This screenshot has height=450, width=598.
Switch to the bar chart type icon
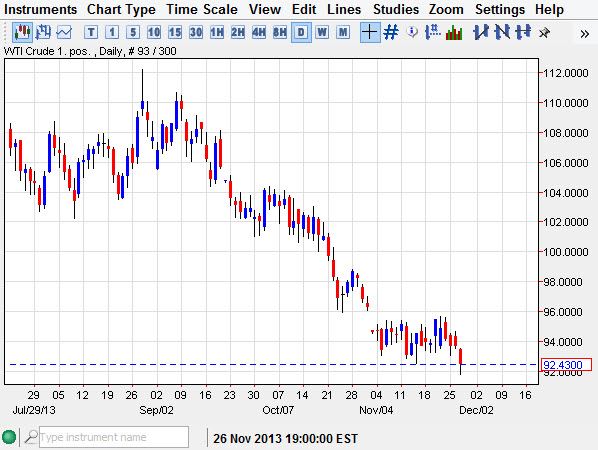pos(43,32)
